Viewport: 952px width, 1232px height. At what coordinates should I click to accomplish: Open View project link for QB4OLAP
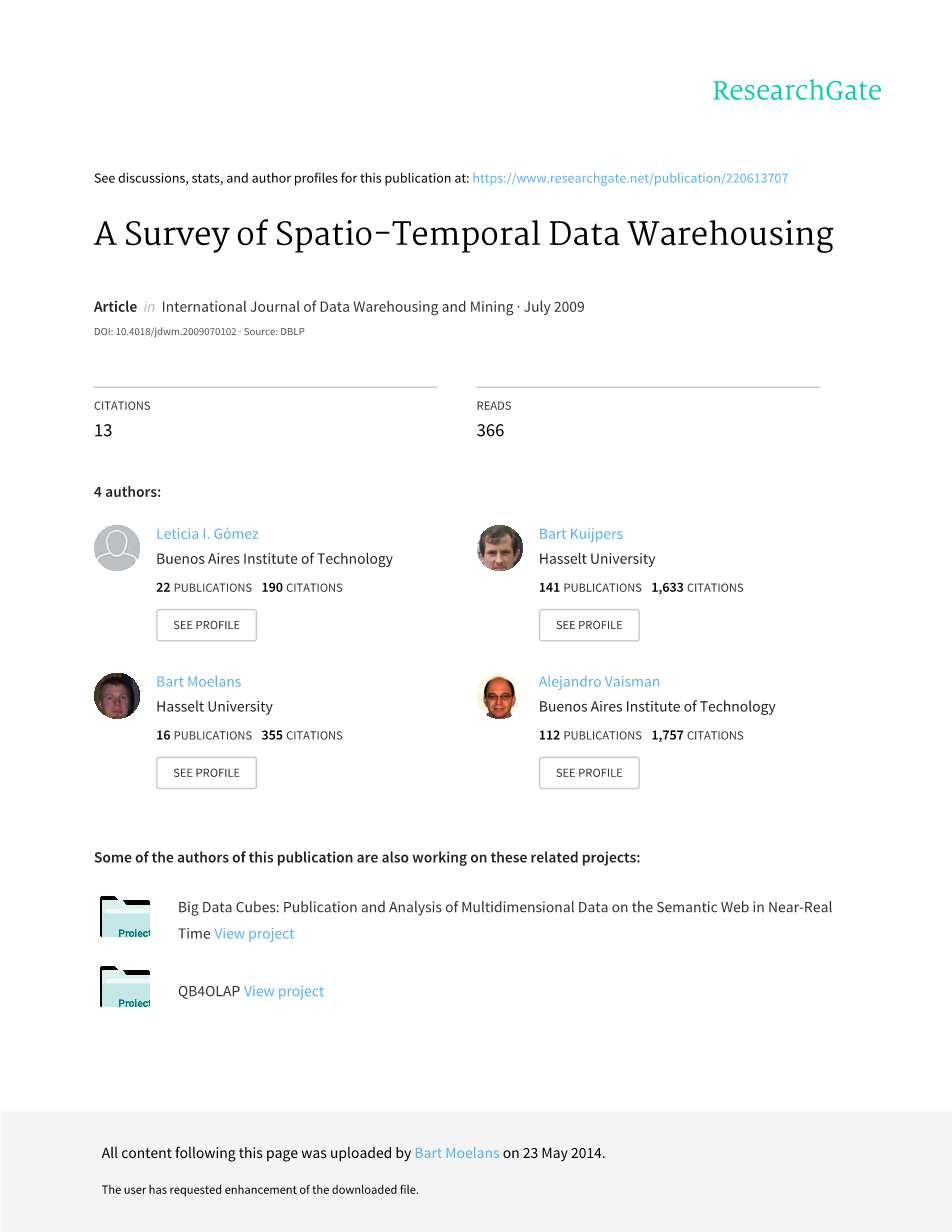pyautogui.click(x=284, y=992)
